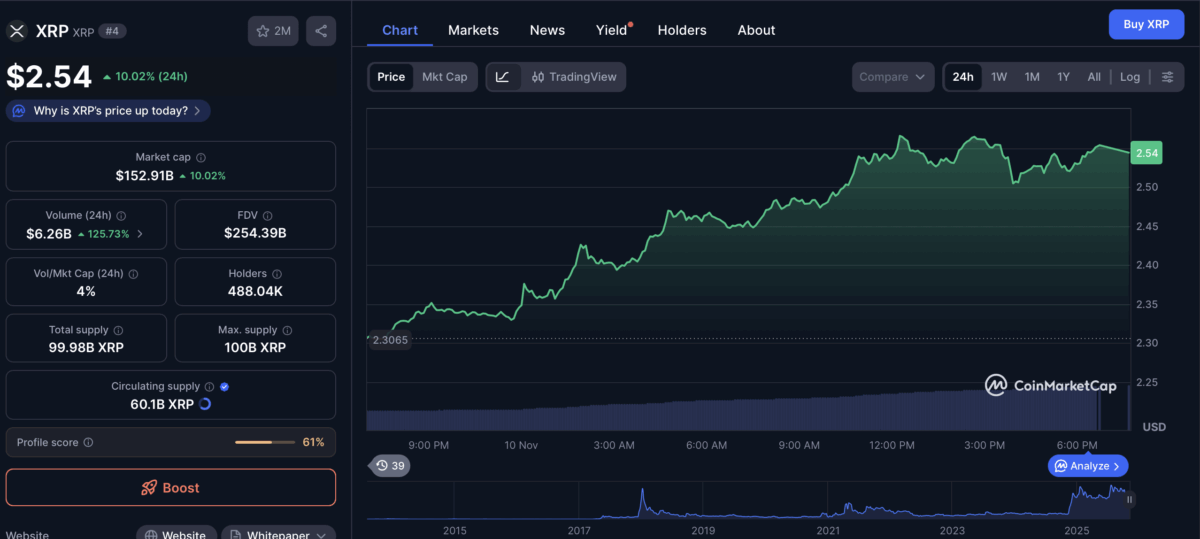Click the Circulating supply info icon
1200x539 pixels.
tap(209, 387)
